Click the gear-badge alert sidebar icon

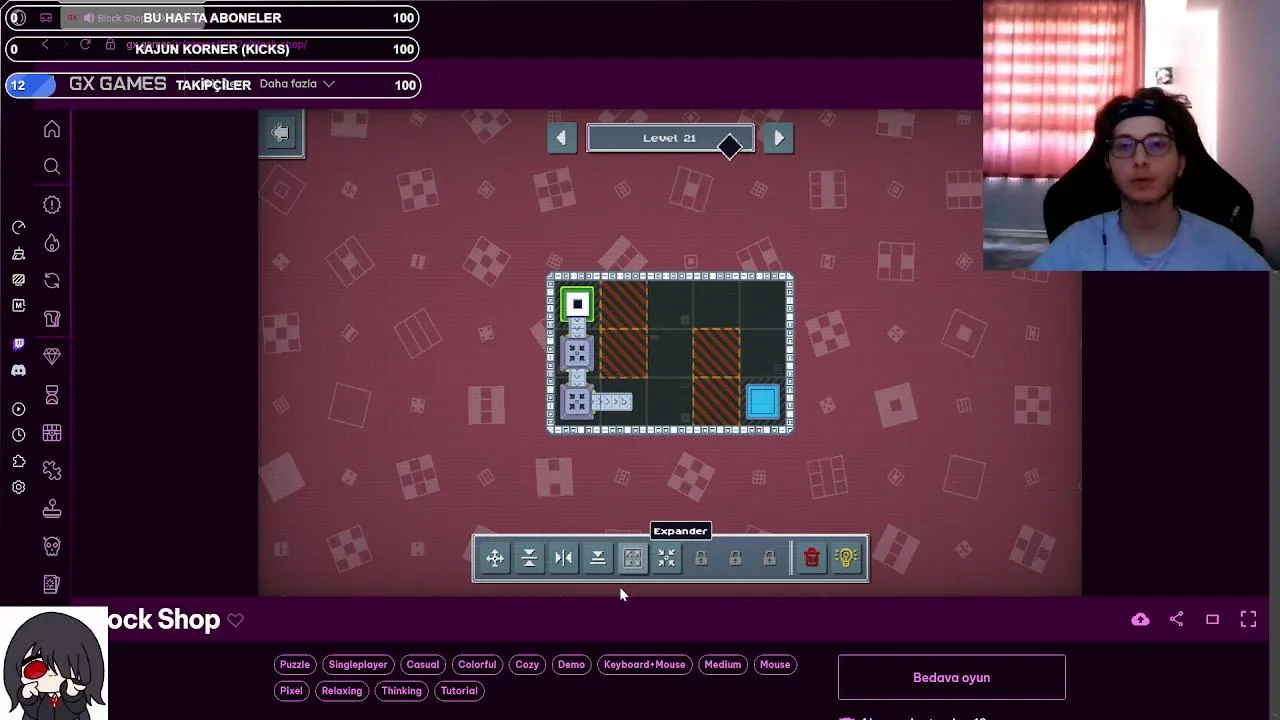pos(52,205)
